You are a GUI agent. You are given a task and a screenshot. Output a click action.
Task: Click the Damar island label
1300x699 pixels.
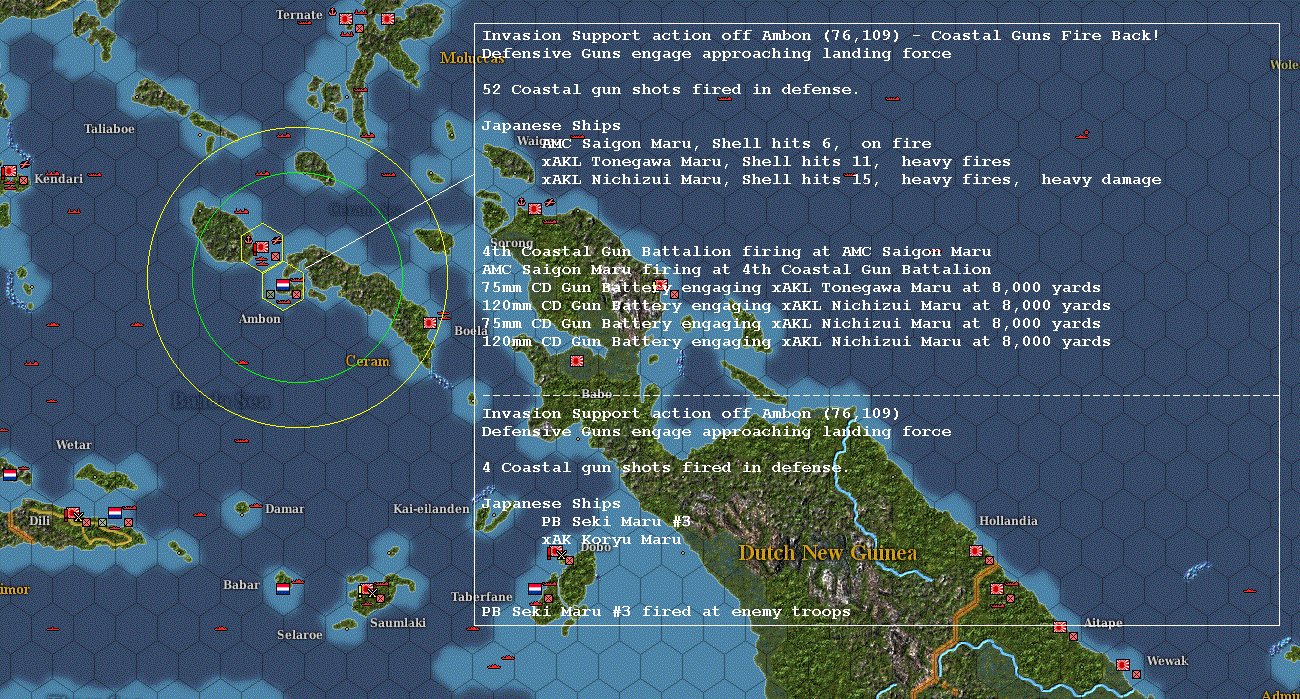coord(284,509)
